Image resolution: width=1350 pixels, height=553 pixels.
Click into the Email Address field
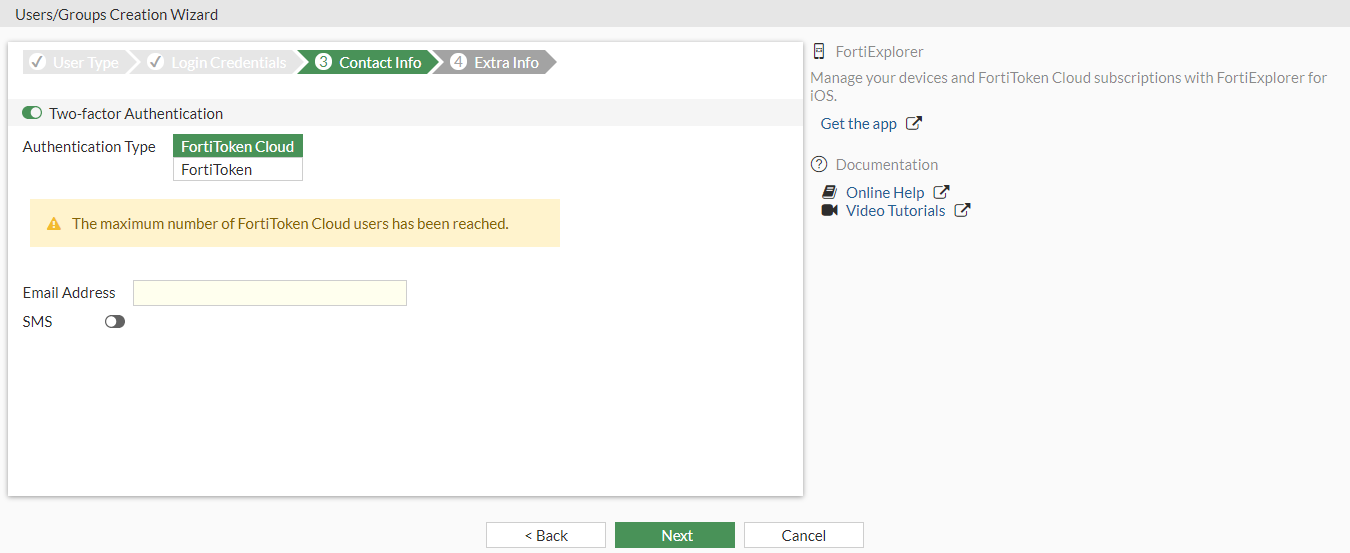270,293
